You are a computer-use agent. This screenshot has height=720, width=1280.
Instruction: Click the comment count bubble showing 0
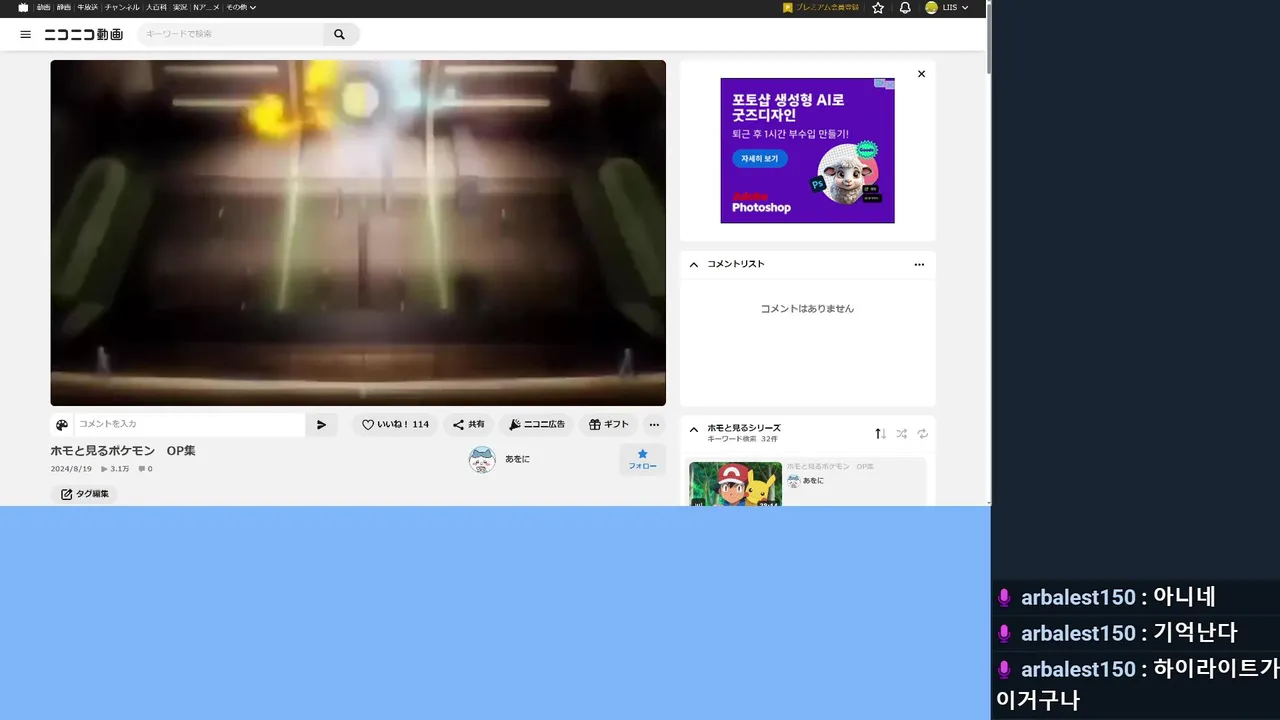145,469
